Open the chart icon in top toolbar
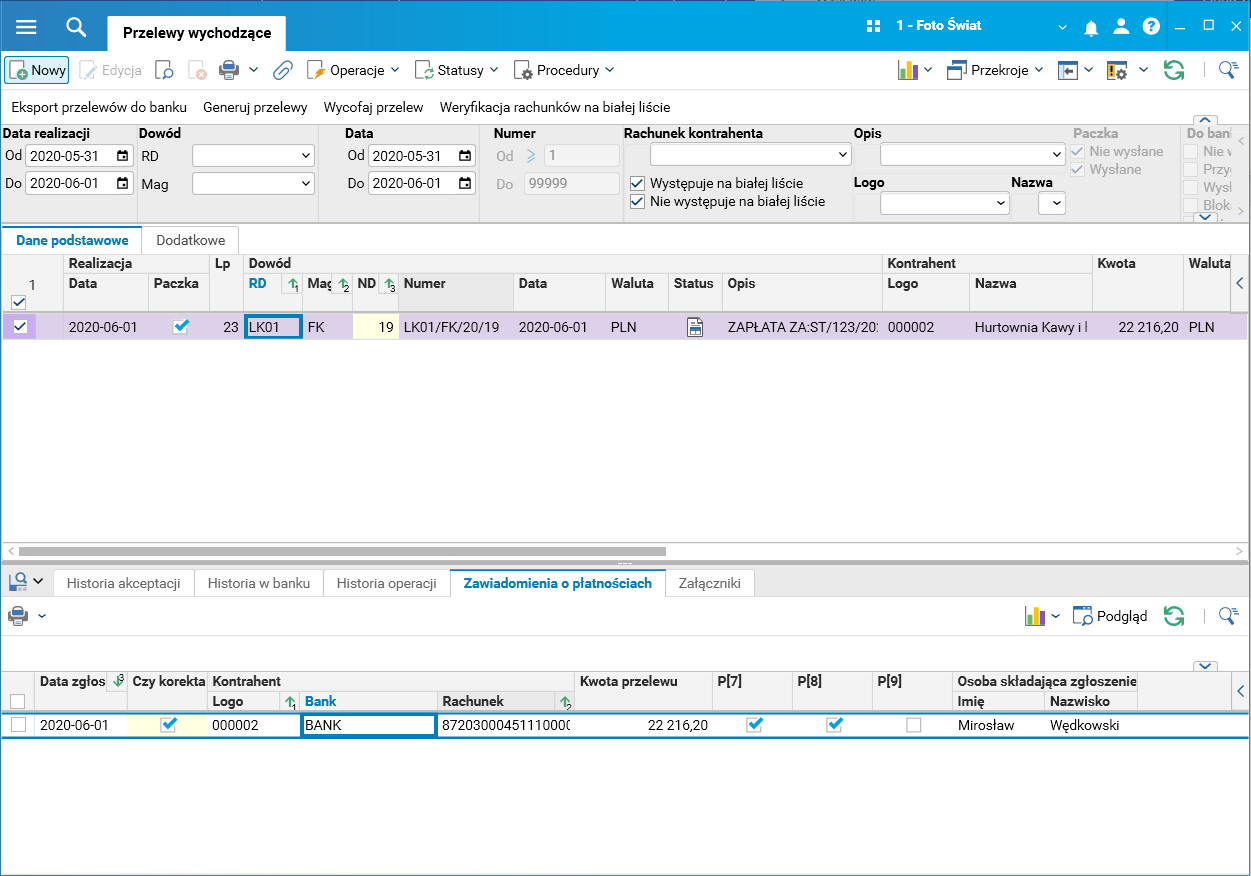The width and height of the screenshot is (1251, 876). click(x=908, y=70)
